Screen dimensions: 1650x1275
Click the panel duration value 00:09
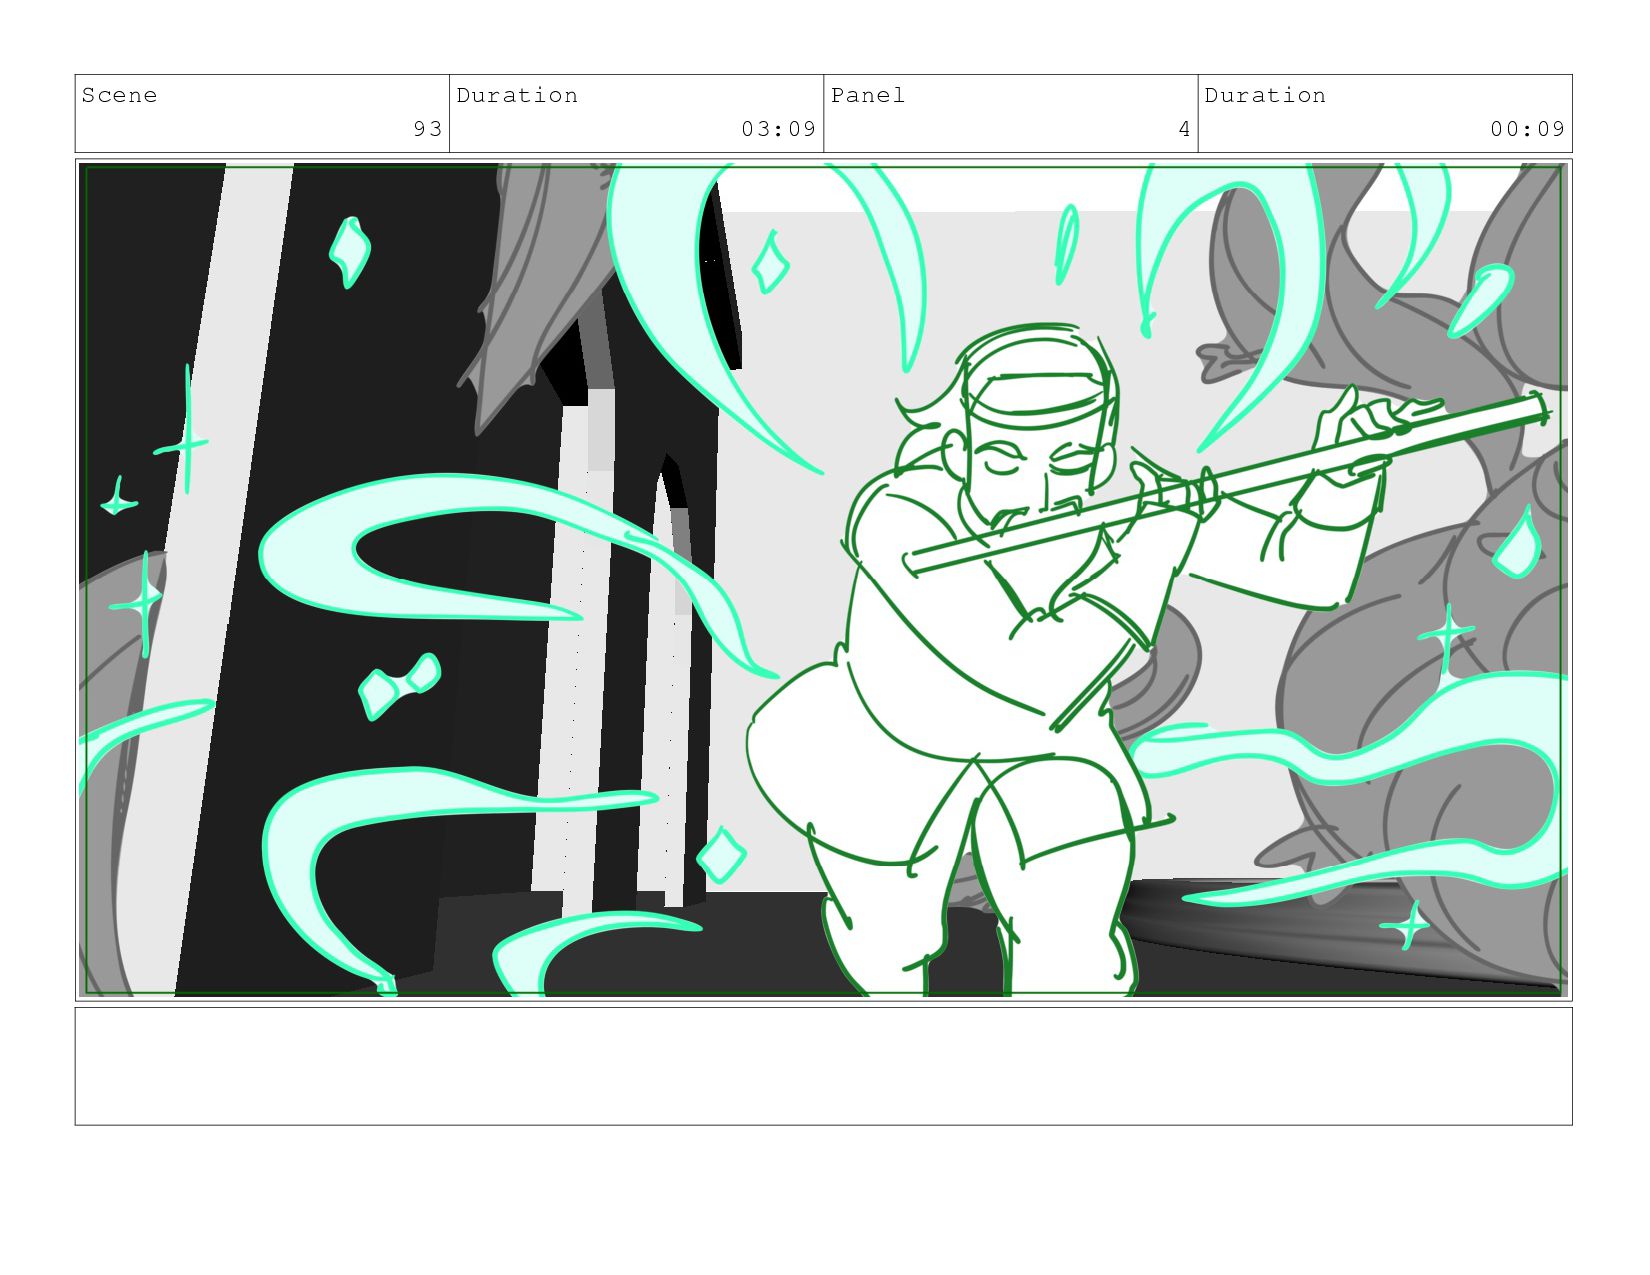coord(1527,129)
